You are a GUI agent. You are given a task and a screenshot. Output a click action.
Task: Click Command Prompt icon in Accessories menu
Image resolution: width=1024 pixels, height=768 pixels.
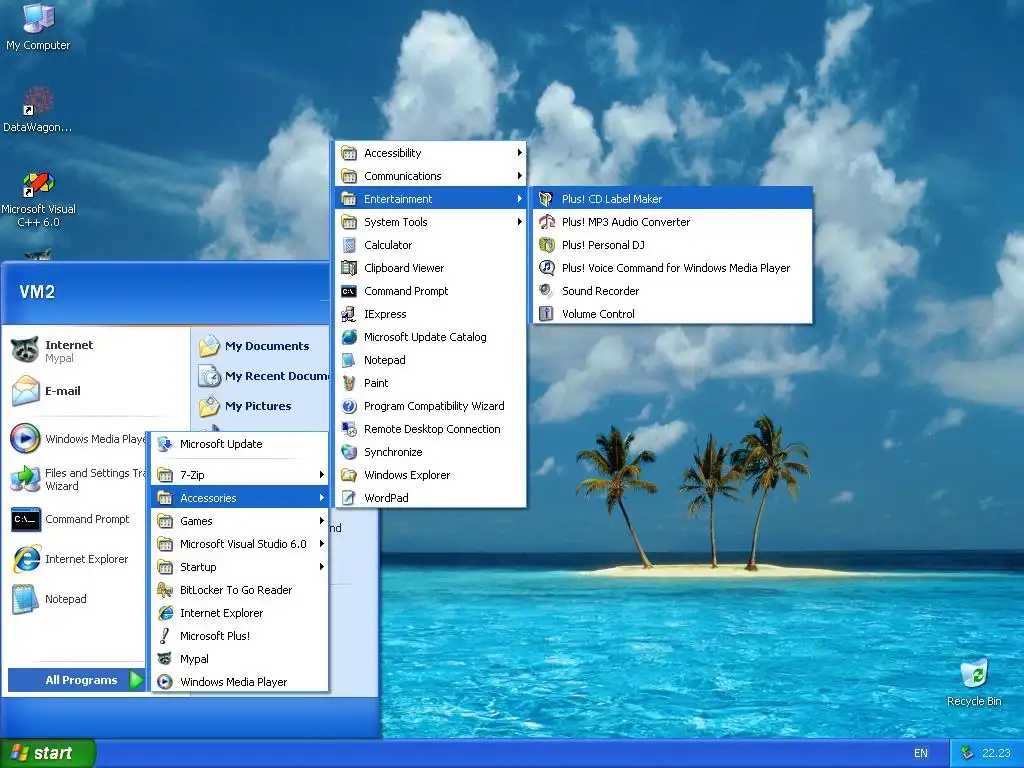point(349,291)
